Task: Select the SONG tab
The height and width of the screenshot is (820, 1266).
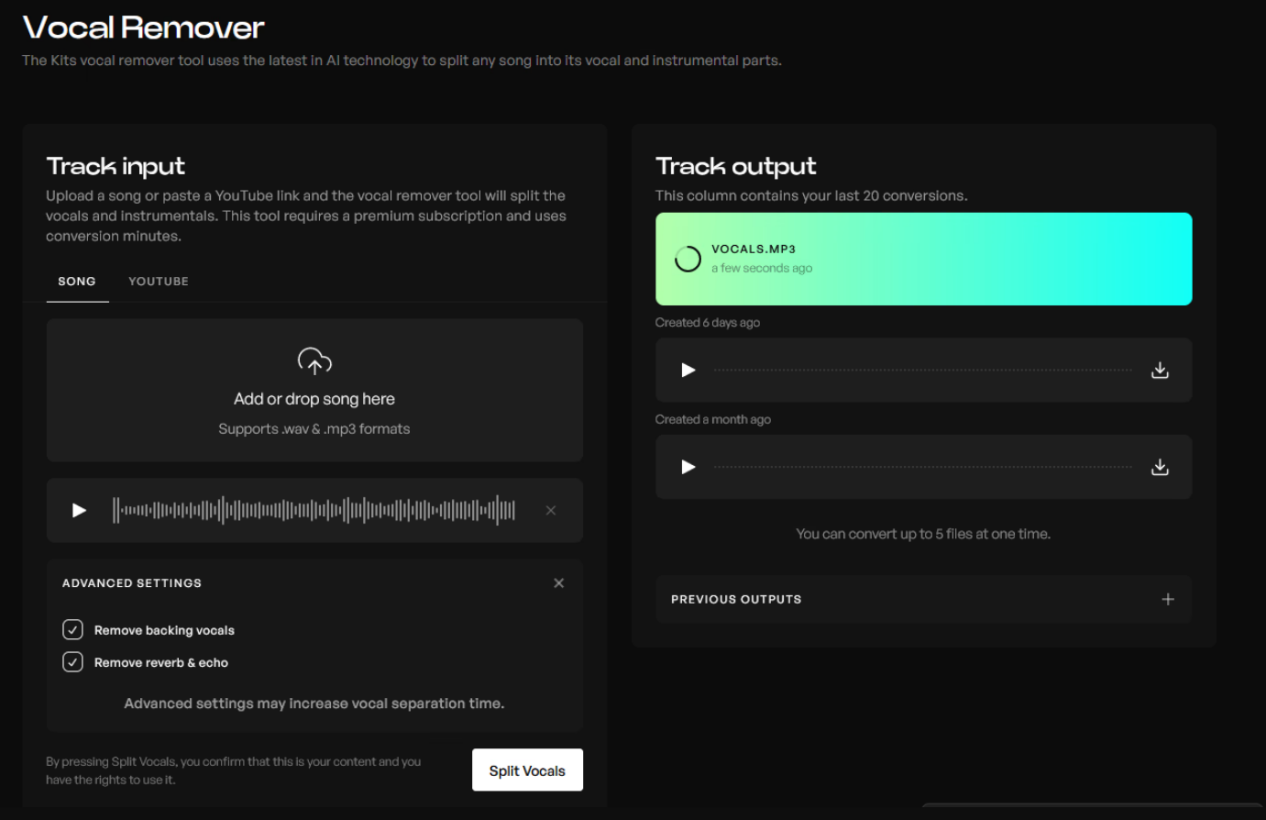Action: point(77,281)
